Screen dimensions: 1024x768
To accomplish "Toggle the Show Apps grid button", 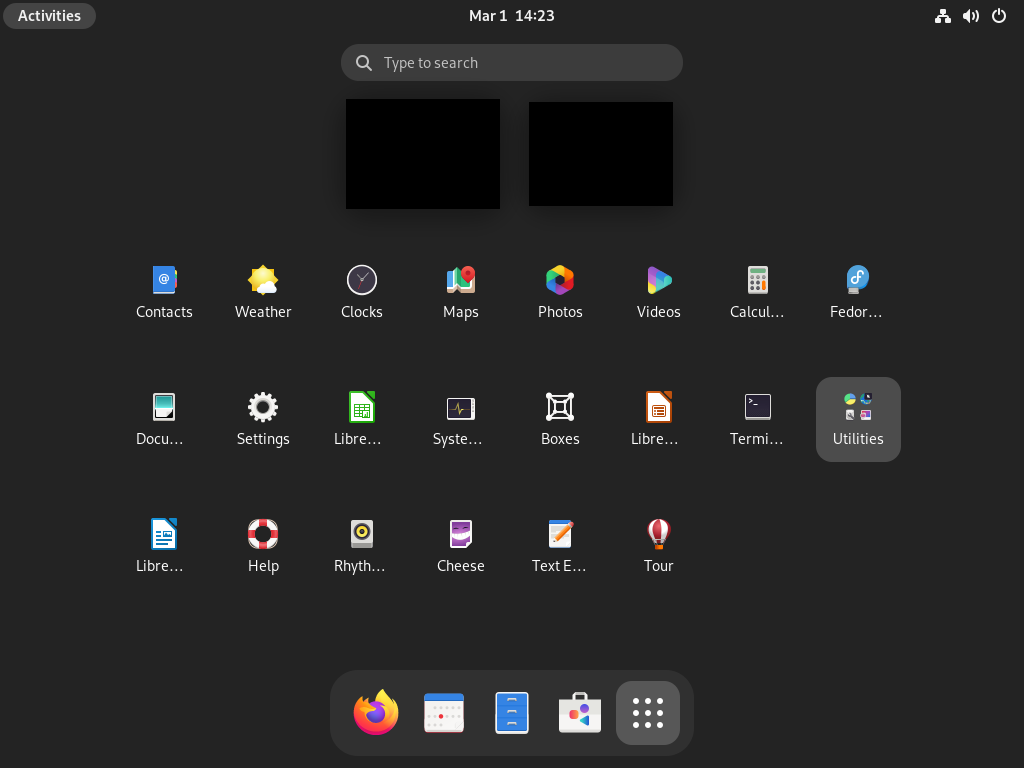I will click(x=648, y=712).
